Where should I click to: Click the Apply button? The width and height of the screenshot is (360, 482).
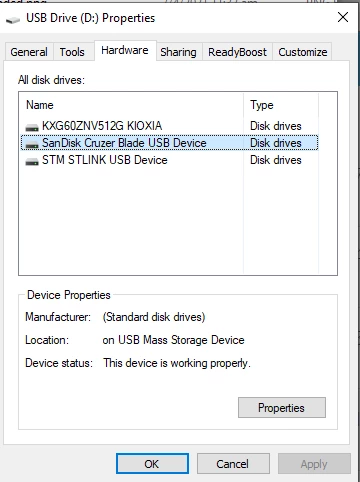click(314, 464)
